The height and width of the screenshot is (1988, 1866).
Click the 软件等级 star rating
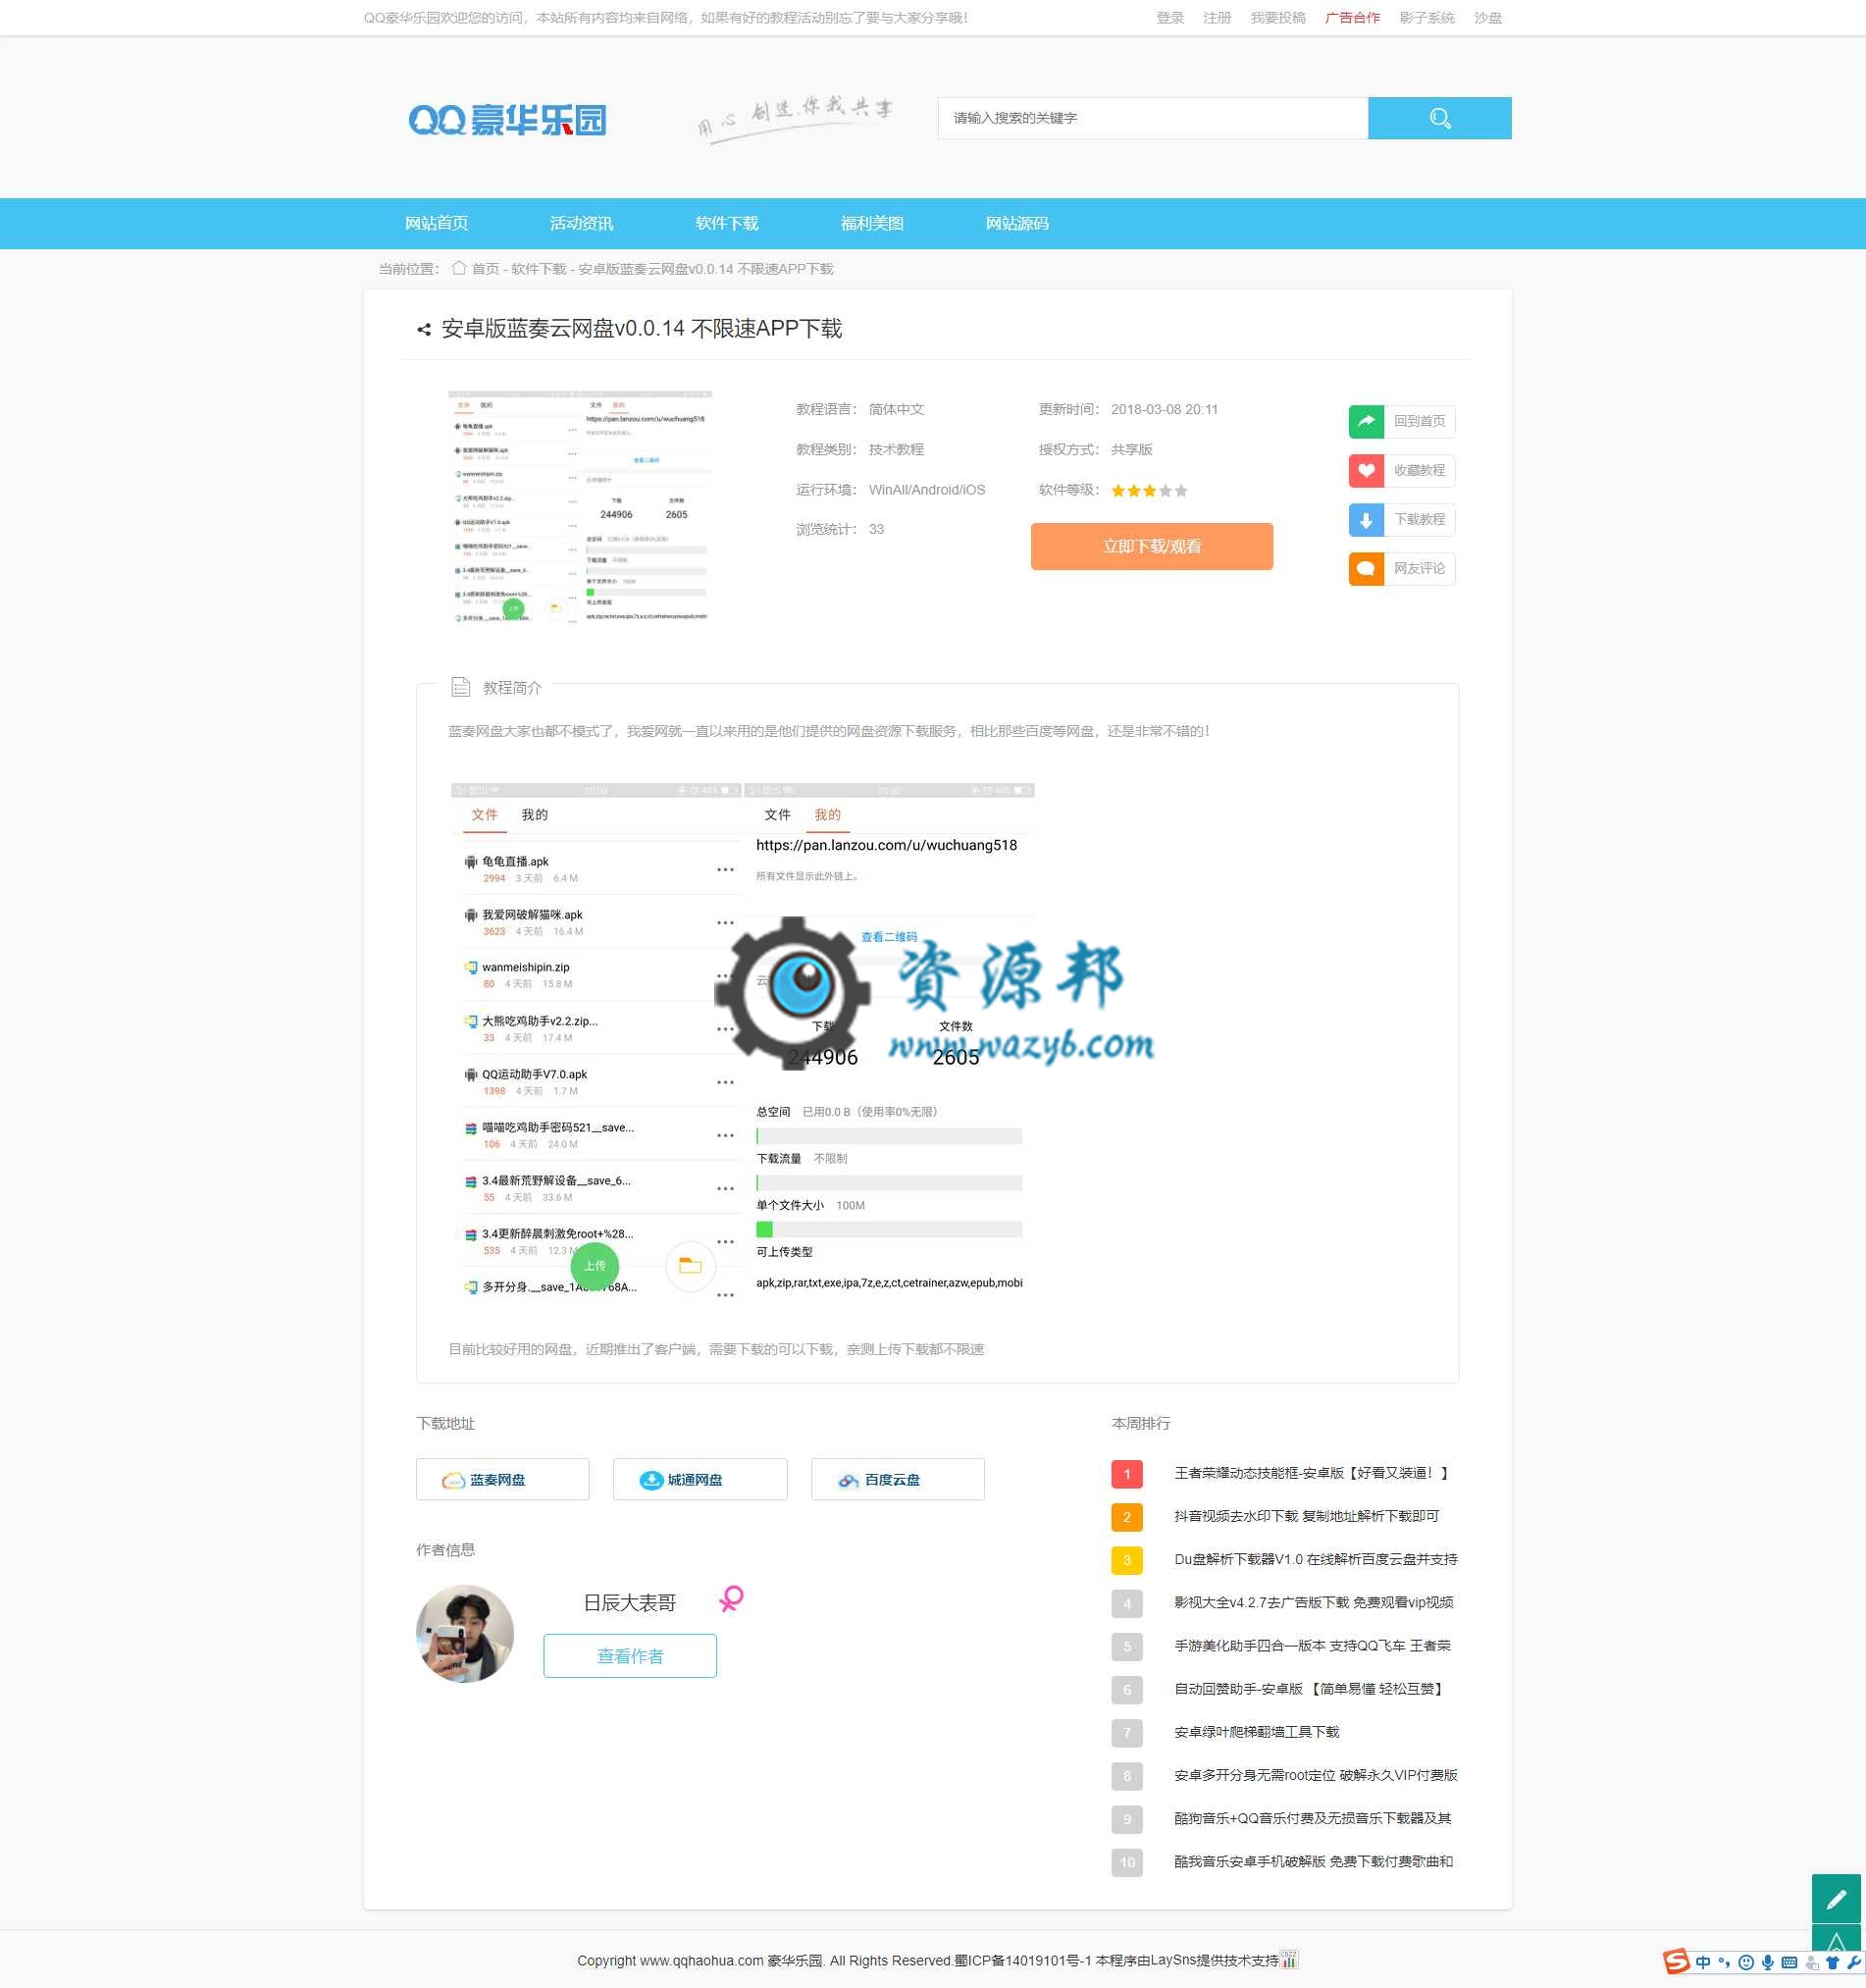[x=1149, y=491]
